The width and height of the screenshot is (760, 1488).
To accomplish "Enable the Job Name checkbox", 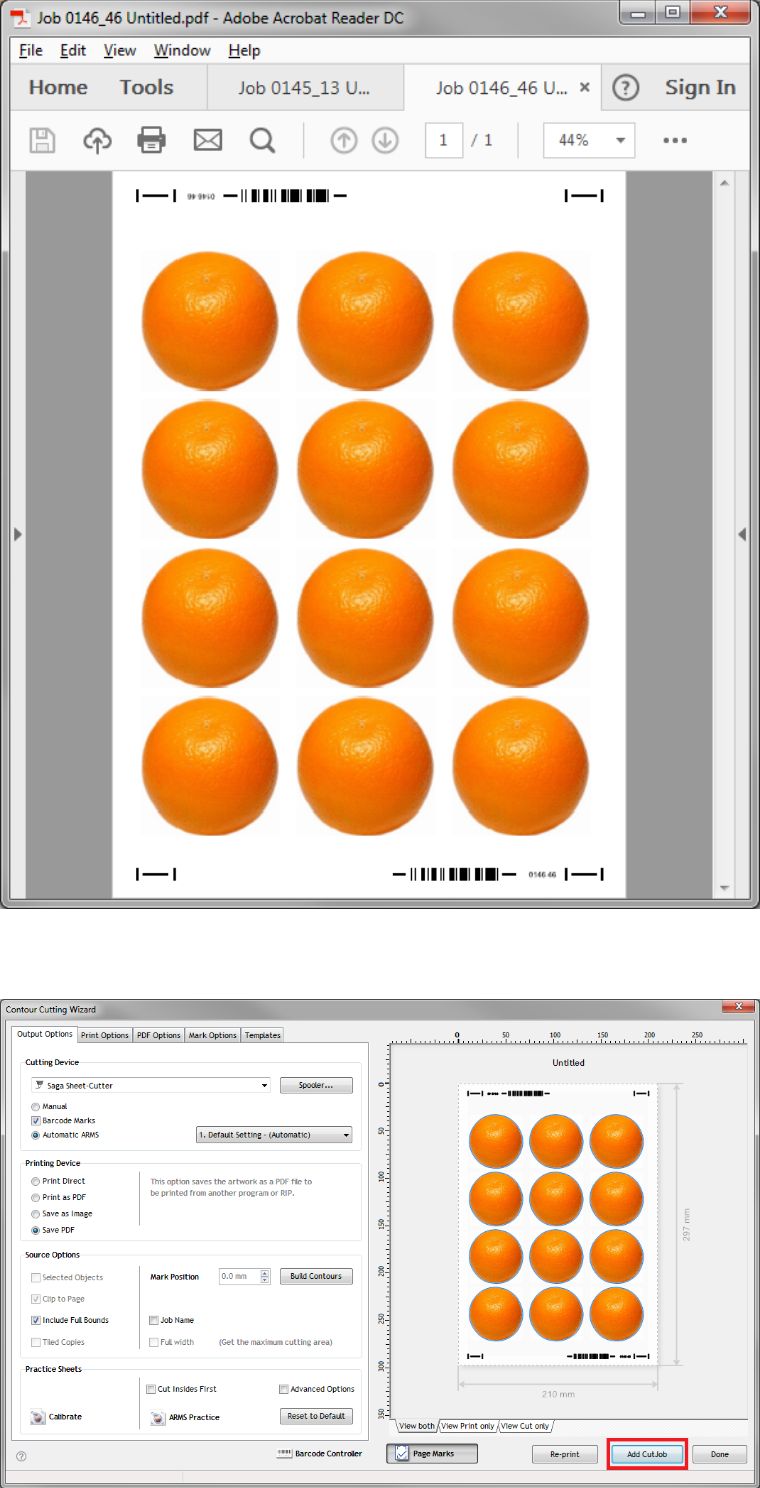I will 154,1320.
